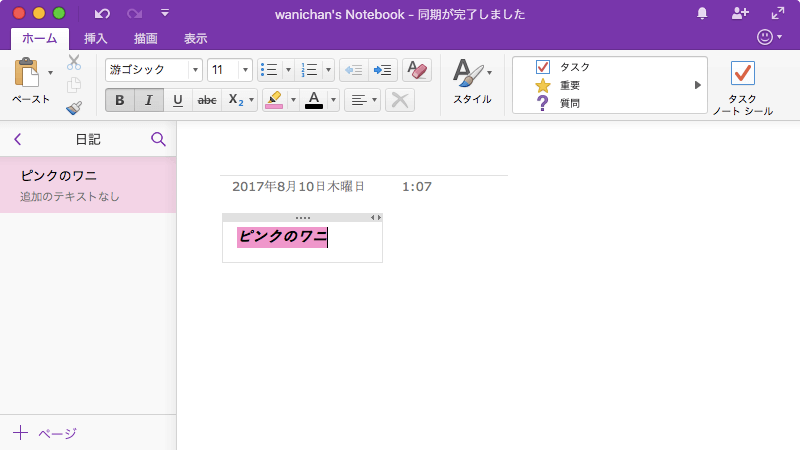This screenshot has height=450, width=800.
Task: Click the font size field showing 11
Action: coord(223,70)
